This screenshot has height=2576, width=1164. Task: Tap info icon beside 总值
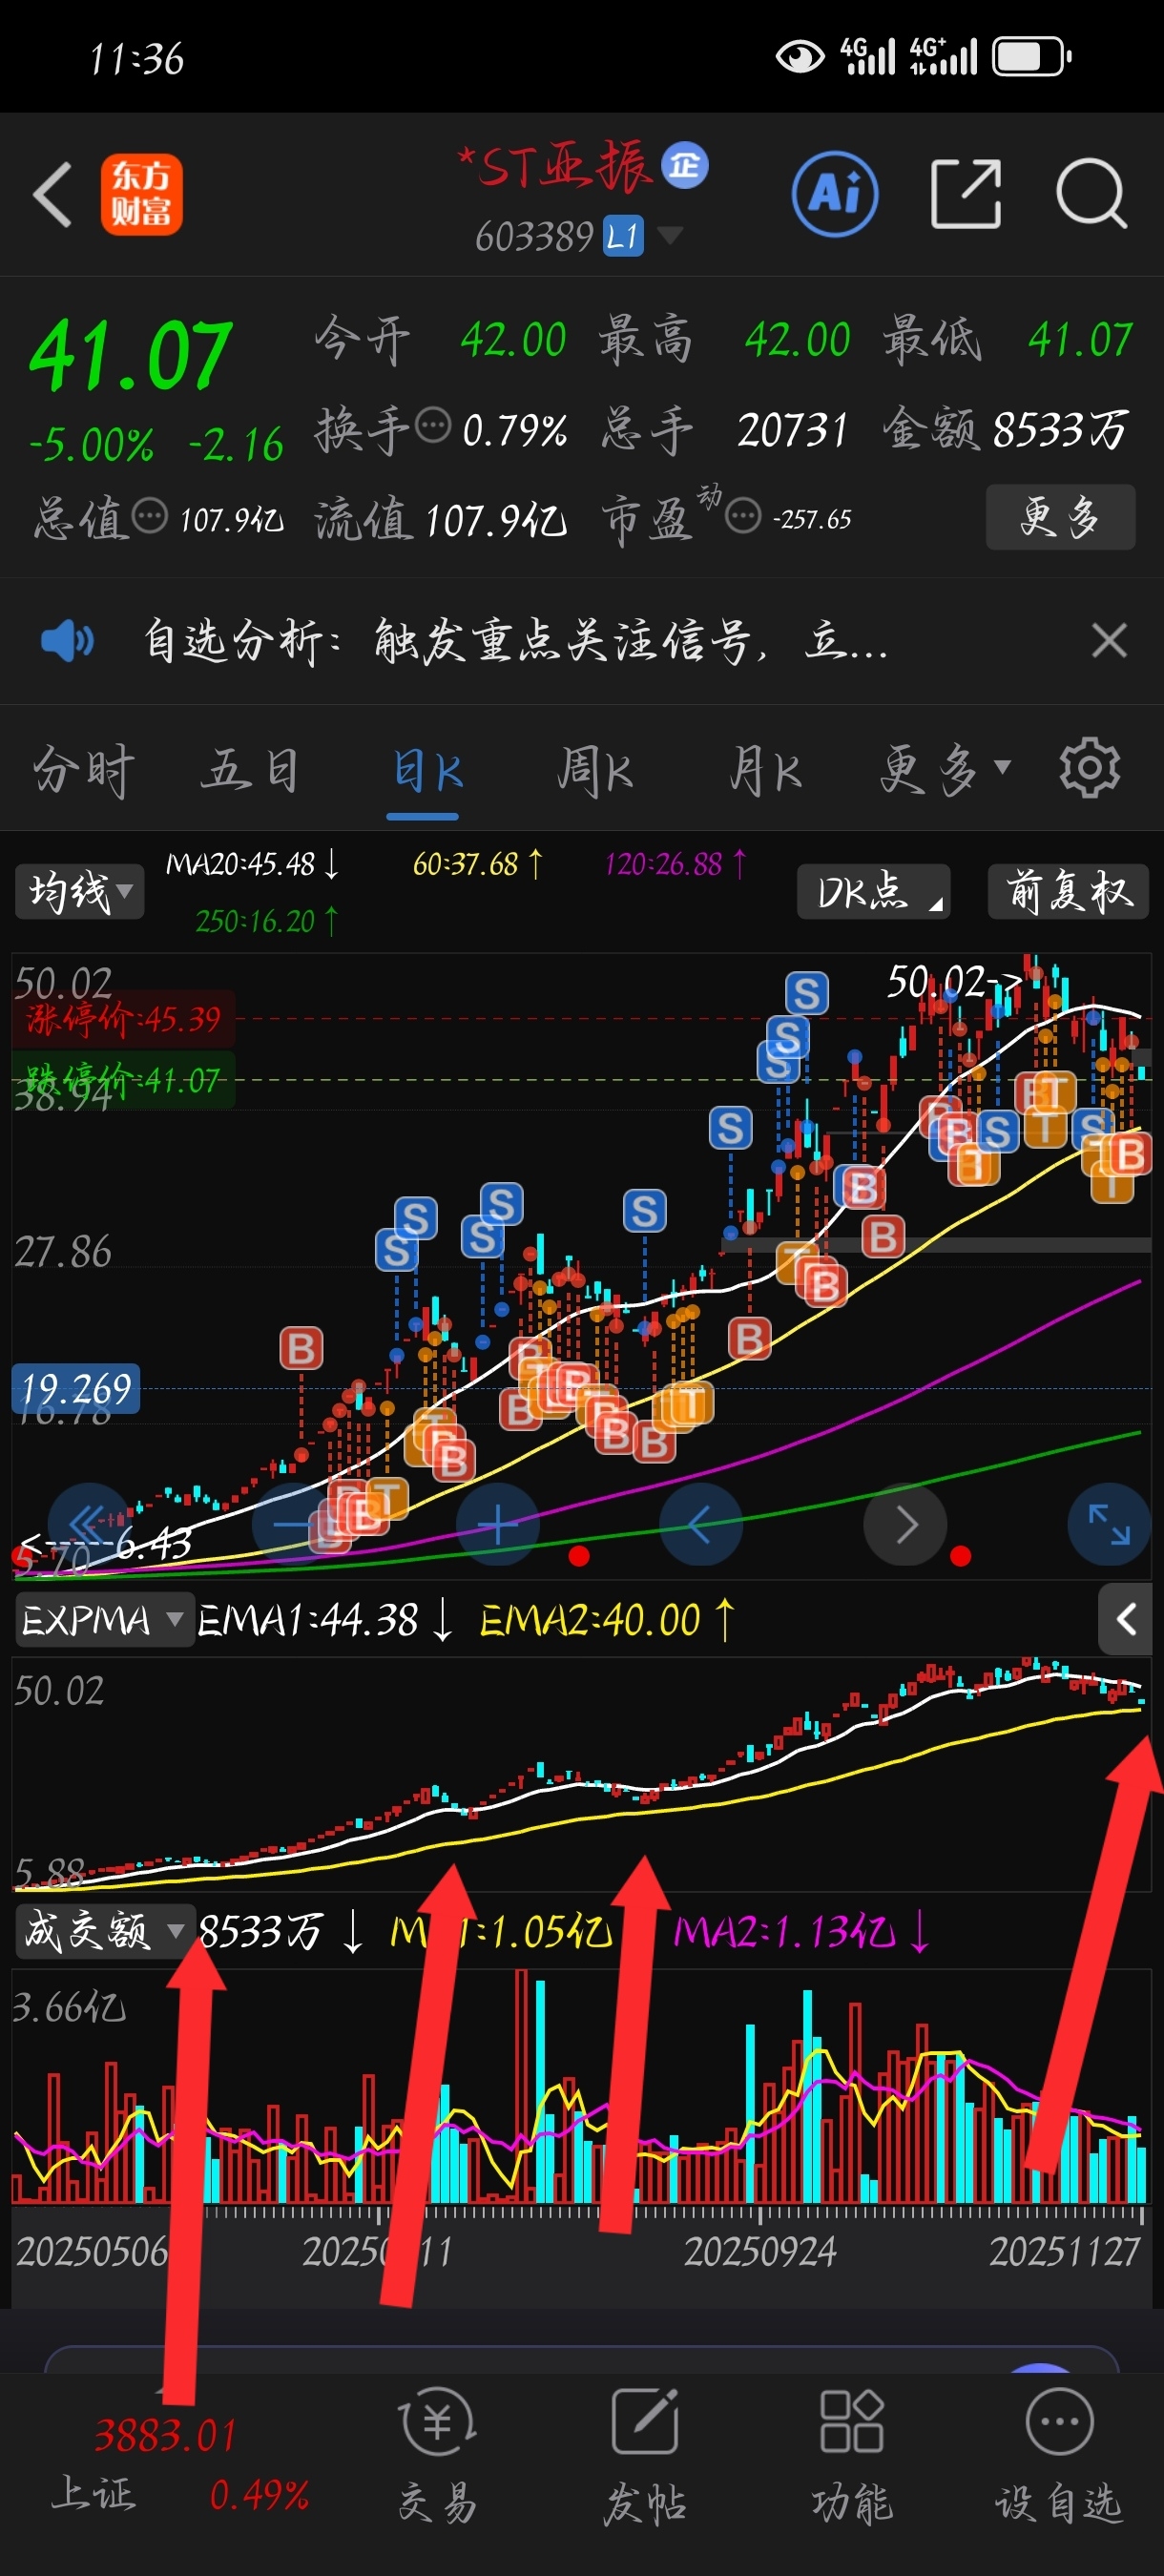pos(150,517)
